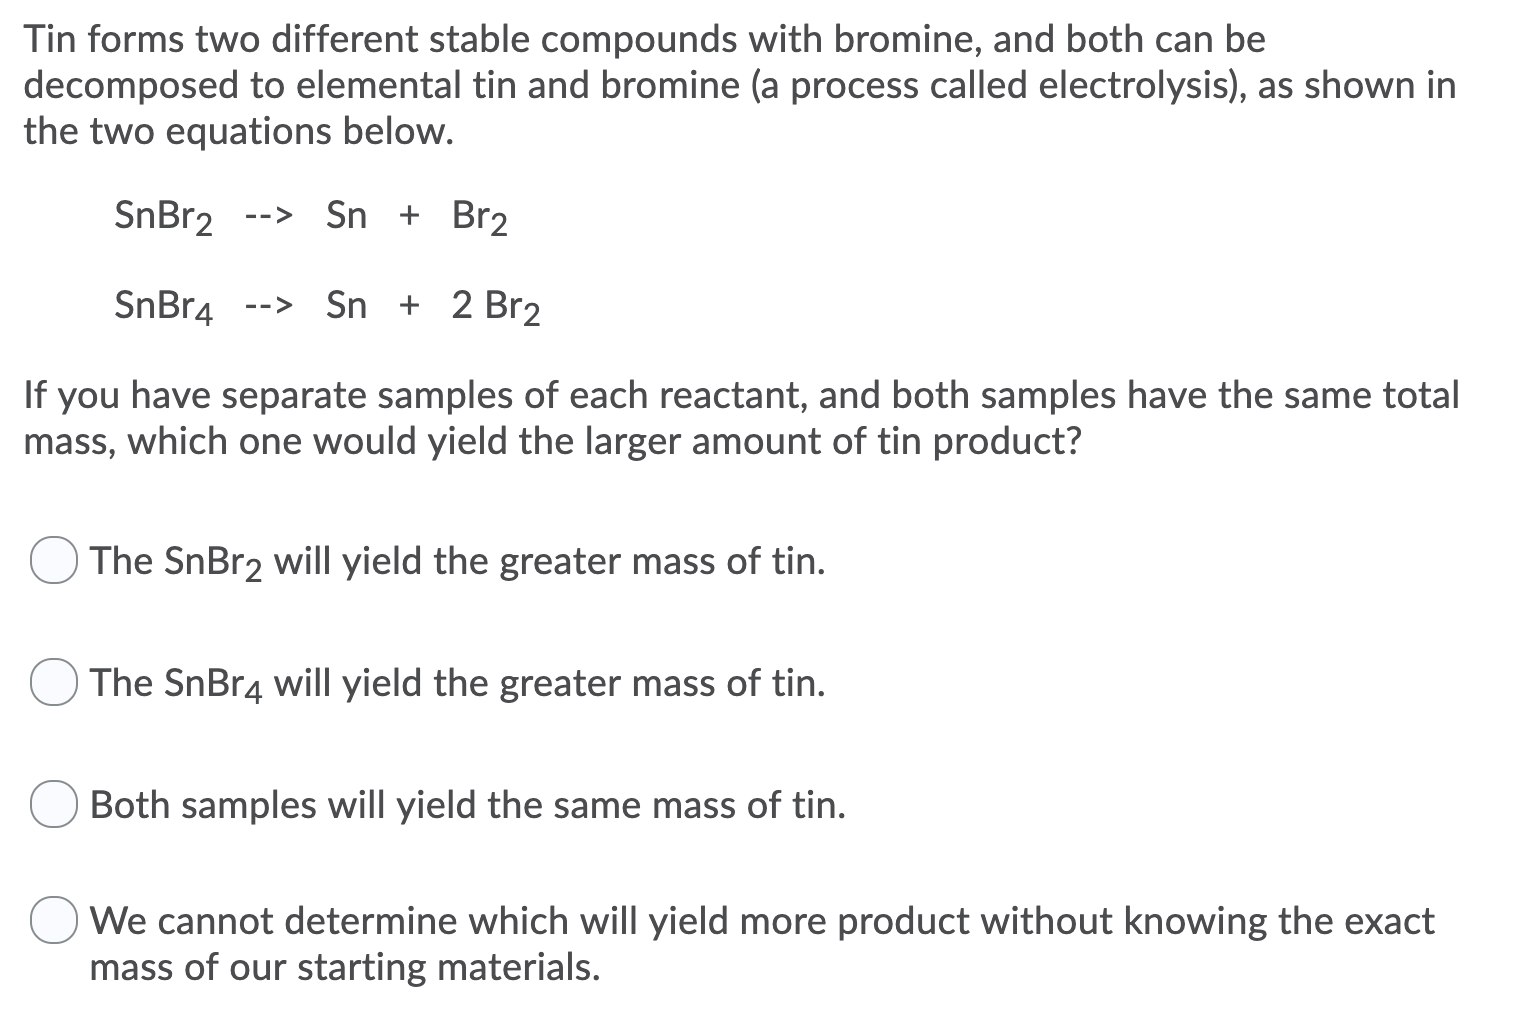This screenshot has height=1024, width=1518.
Task: Click the radio circle beside SnBr4 answer
Action: (53, 684)
